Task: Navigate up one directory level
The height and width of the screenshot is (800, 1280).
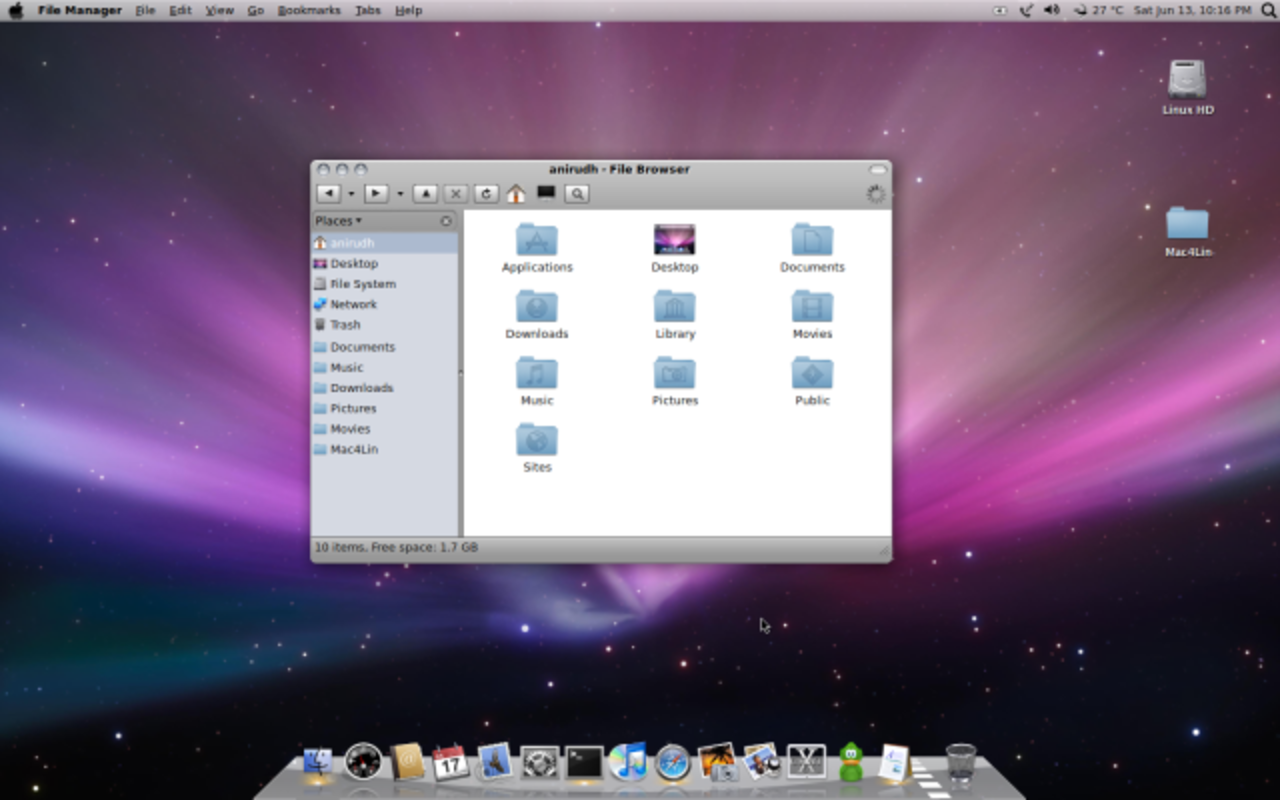Action: pyautogui.click(x=425, y=193)
